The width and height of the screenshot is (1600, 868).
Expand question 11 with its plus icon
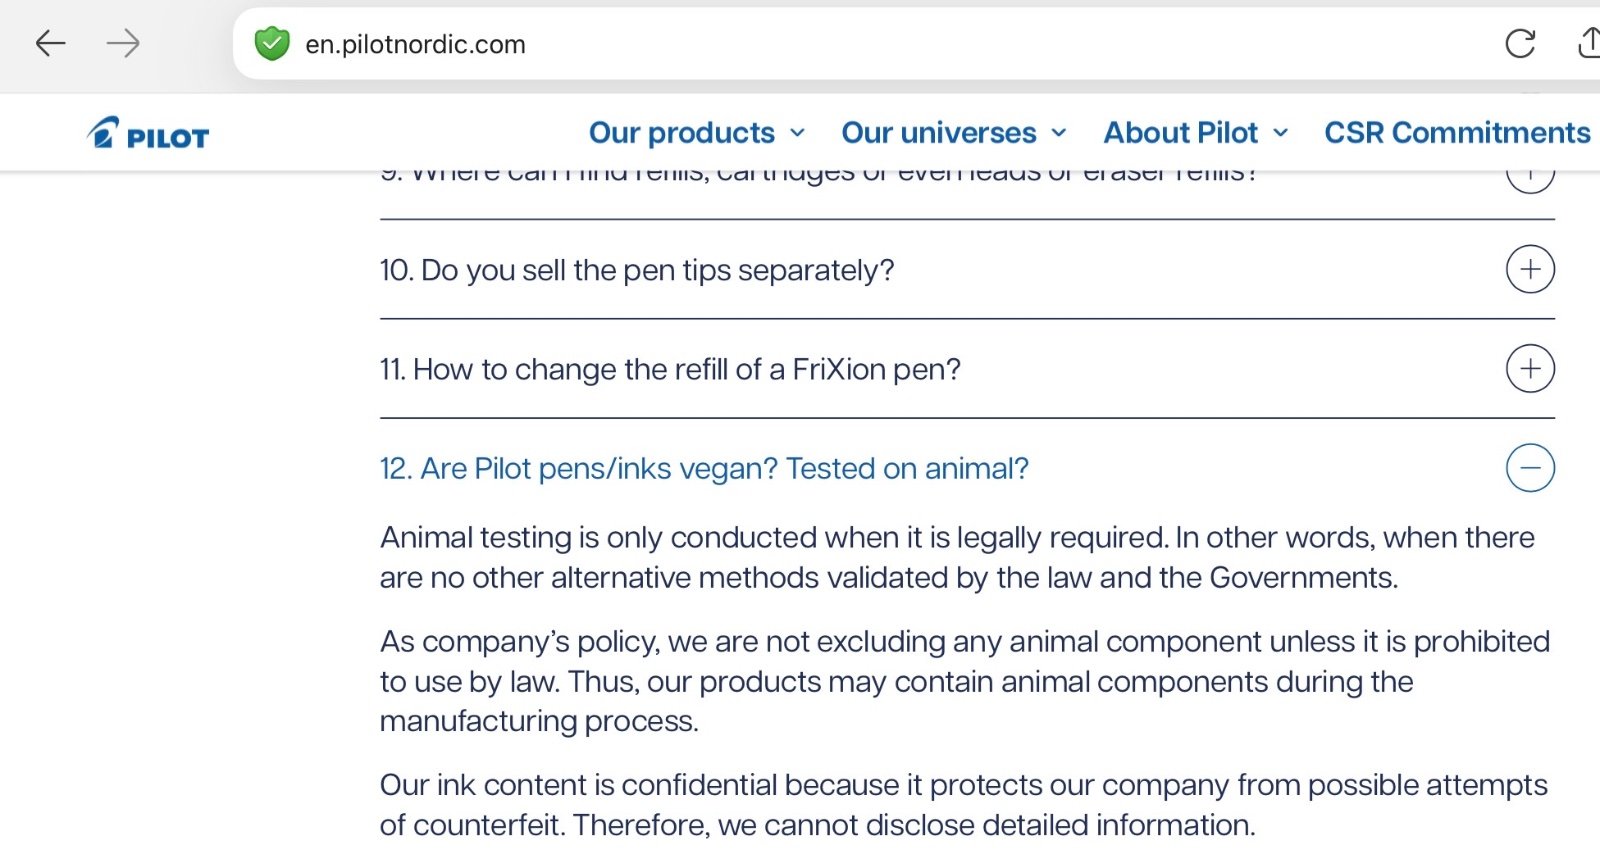[x=1530, y=369]
